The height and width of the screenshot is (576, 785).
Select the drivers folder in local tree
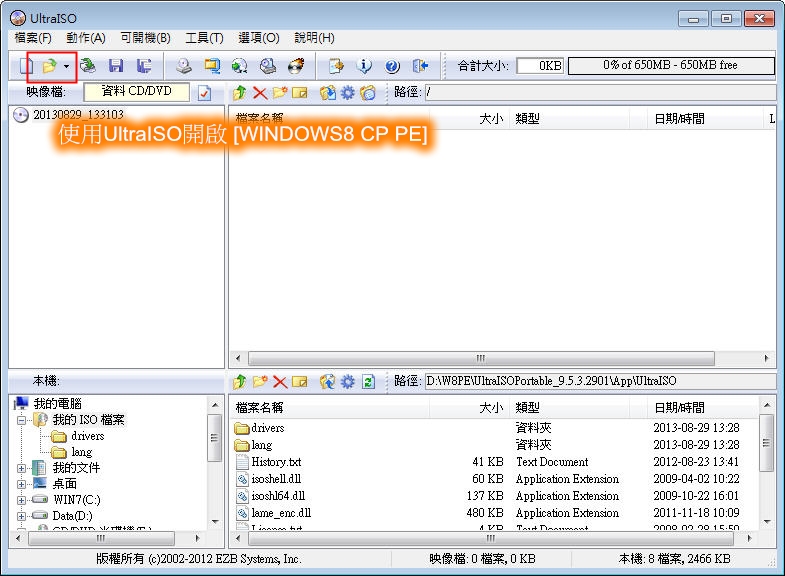point(88,436)
